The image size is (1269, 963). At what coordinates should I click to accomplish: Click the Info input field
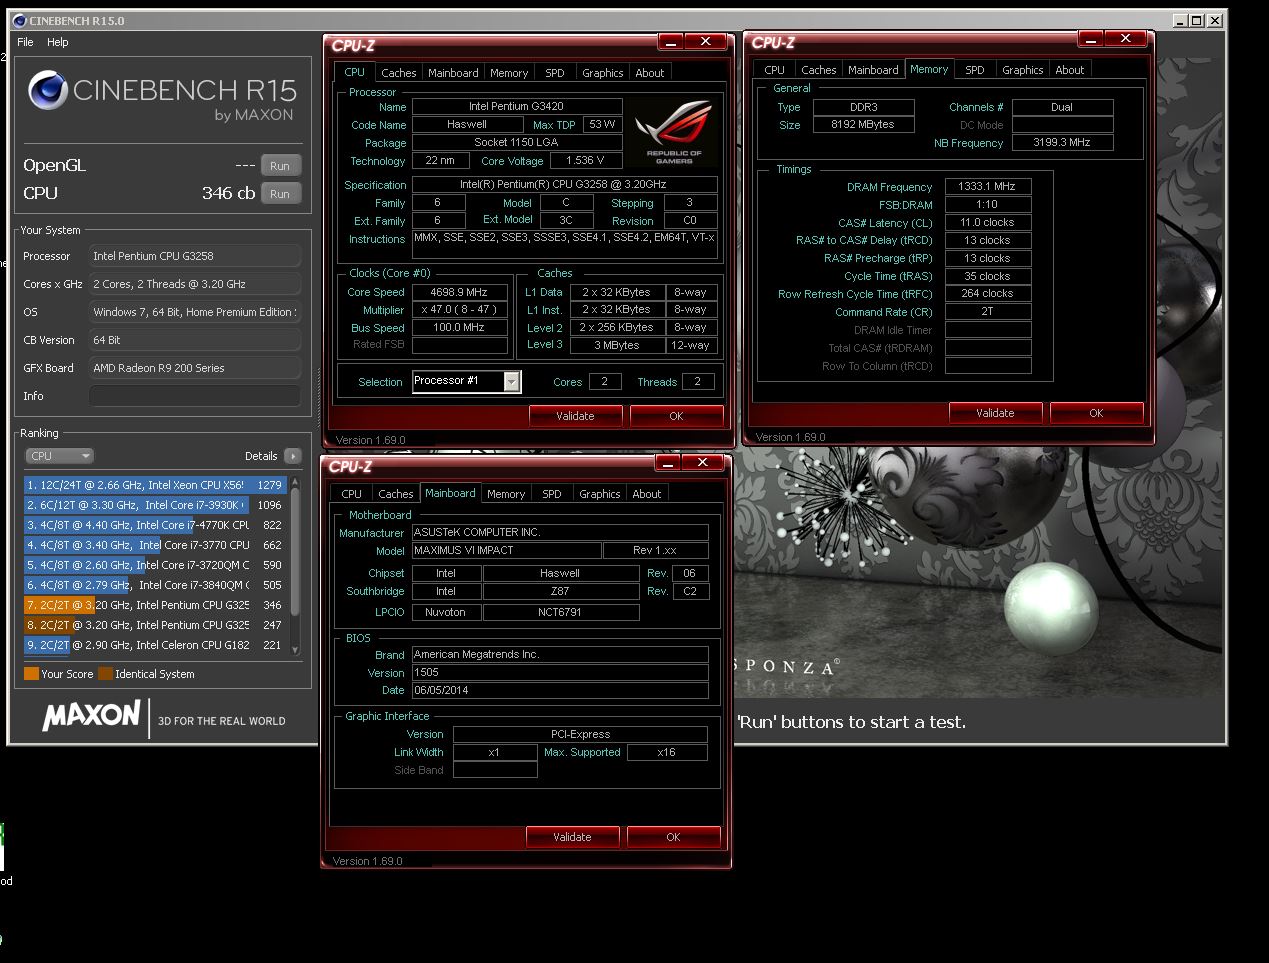click(195, 396)
